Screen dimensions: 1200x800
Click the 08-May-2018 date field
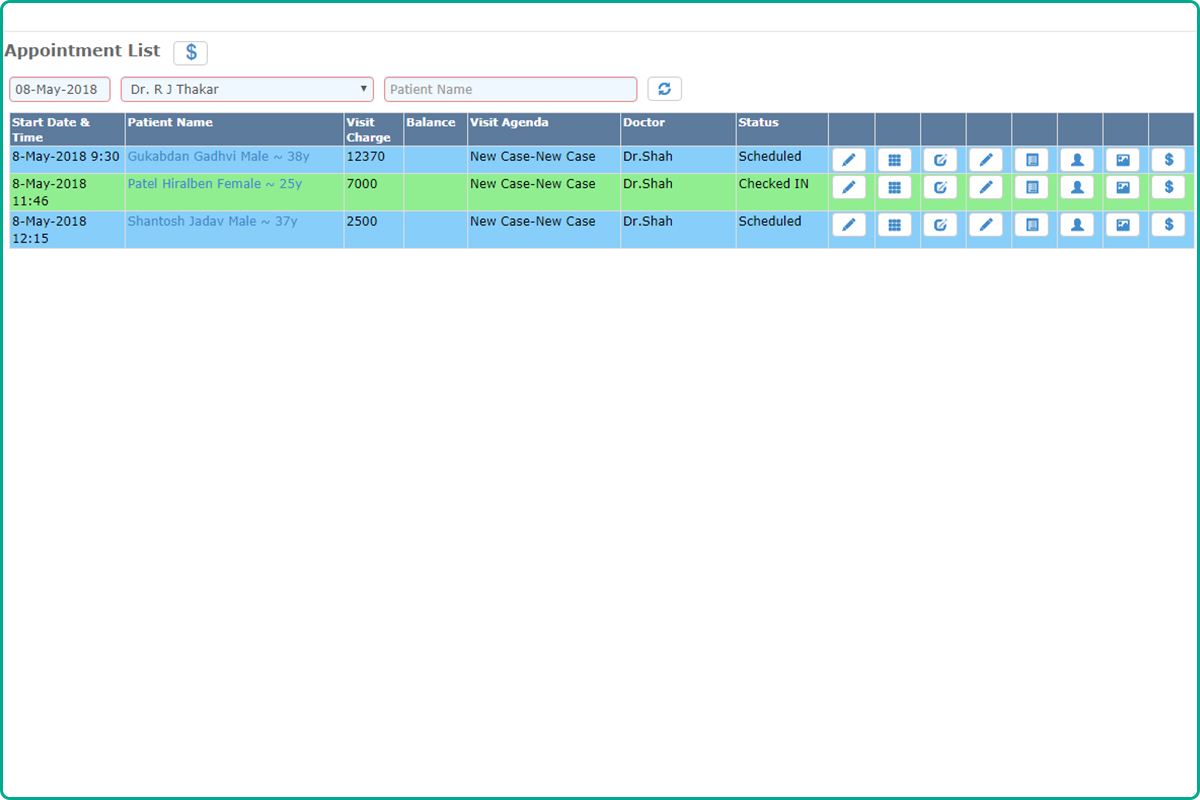click(x=59, y=89)
